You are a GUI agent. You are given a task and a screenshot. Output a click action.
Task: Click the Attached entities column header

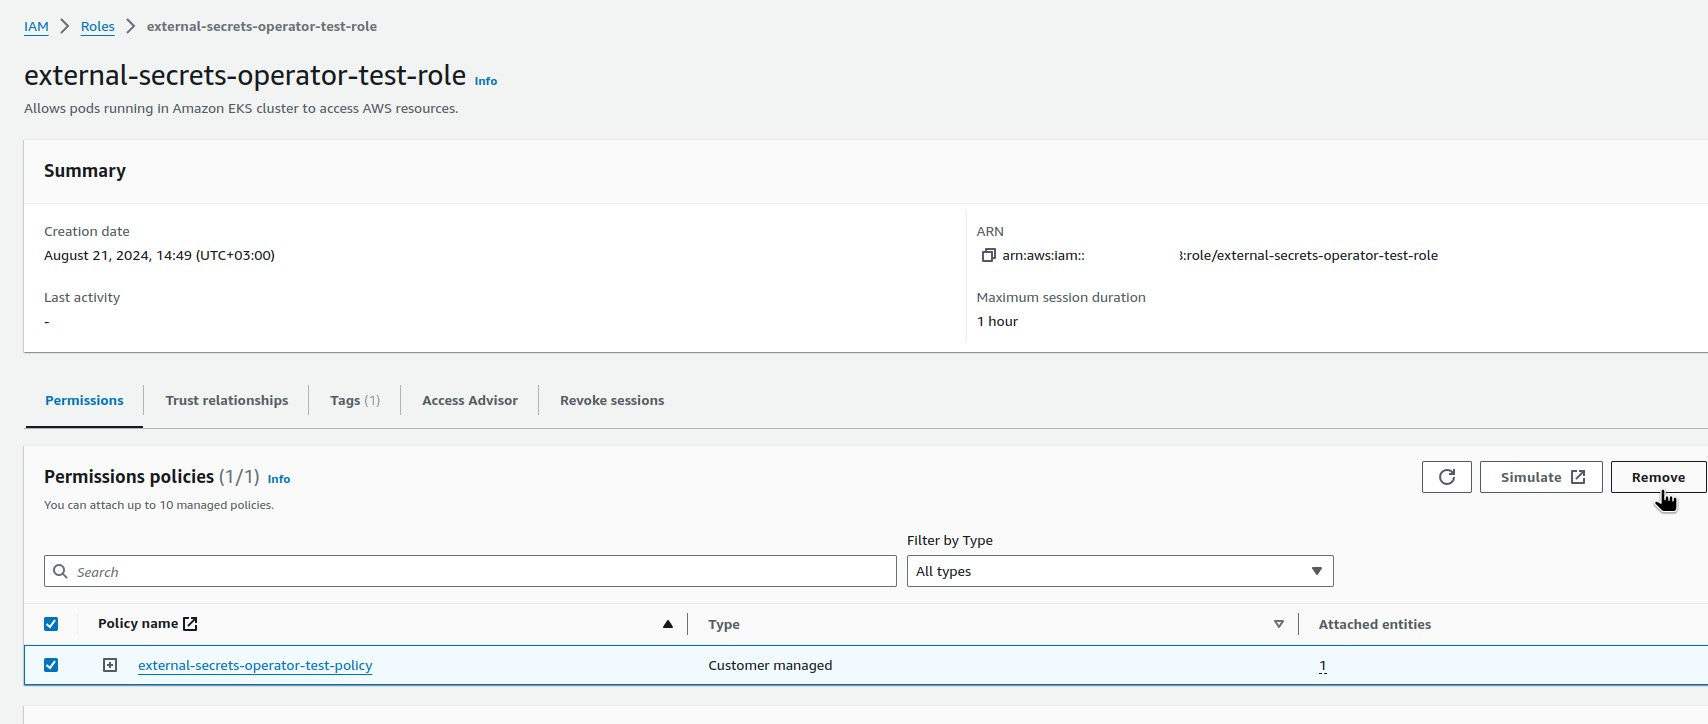click(x=1374, y=624)
